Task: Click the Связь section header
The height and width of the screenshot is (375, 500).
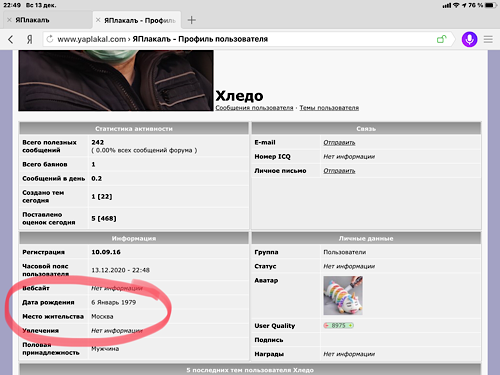Action: click(x=366, y=129)
